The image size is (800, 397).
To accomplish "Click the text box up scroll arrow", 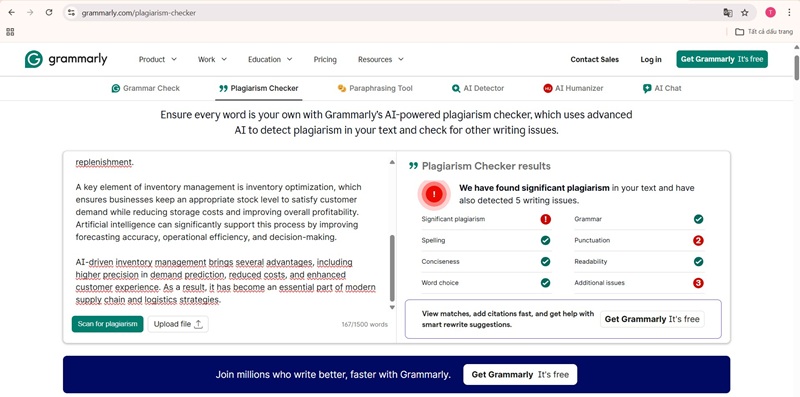I will pyautogui.click(x=392, y=162).
